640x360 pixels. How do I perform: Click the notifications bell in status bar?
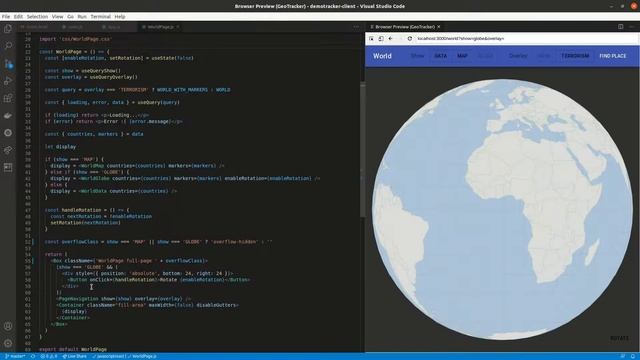[633, 356]
